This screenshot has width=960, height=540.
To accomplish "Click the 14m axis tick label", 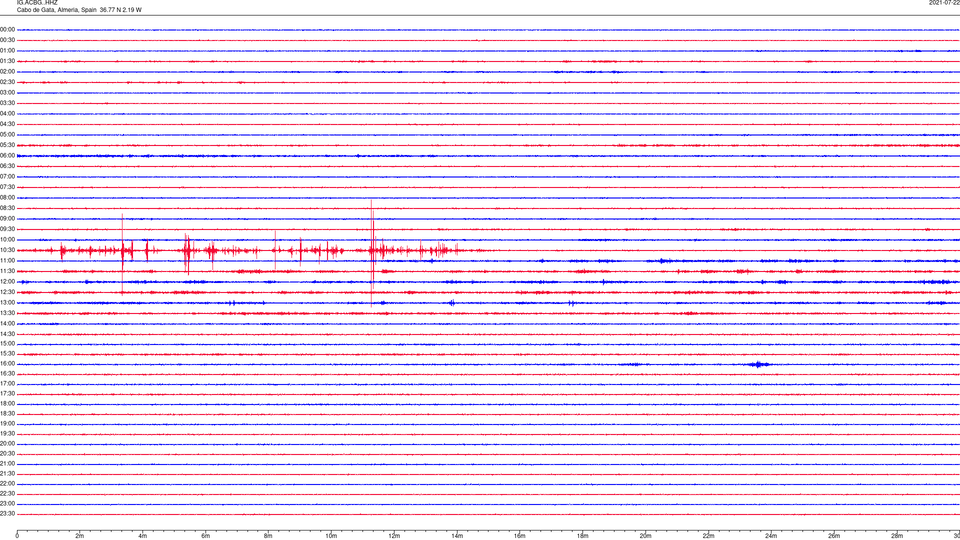I will tap(457, 536).
